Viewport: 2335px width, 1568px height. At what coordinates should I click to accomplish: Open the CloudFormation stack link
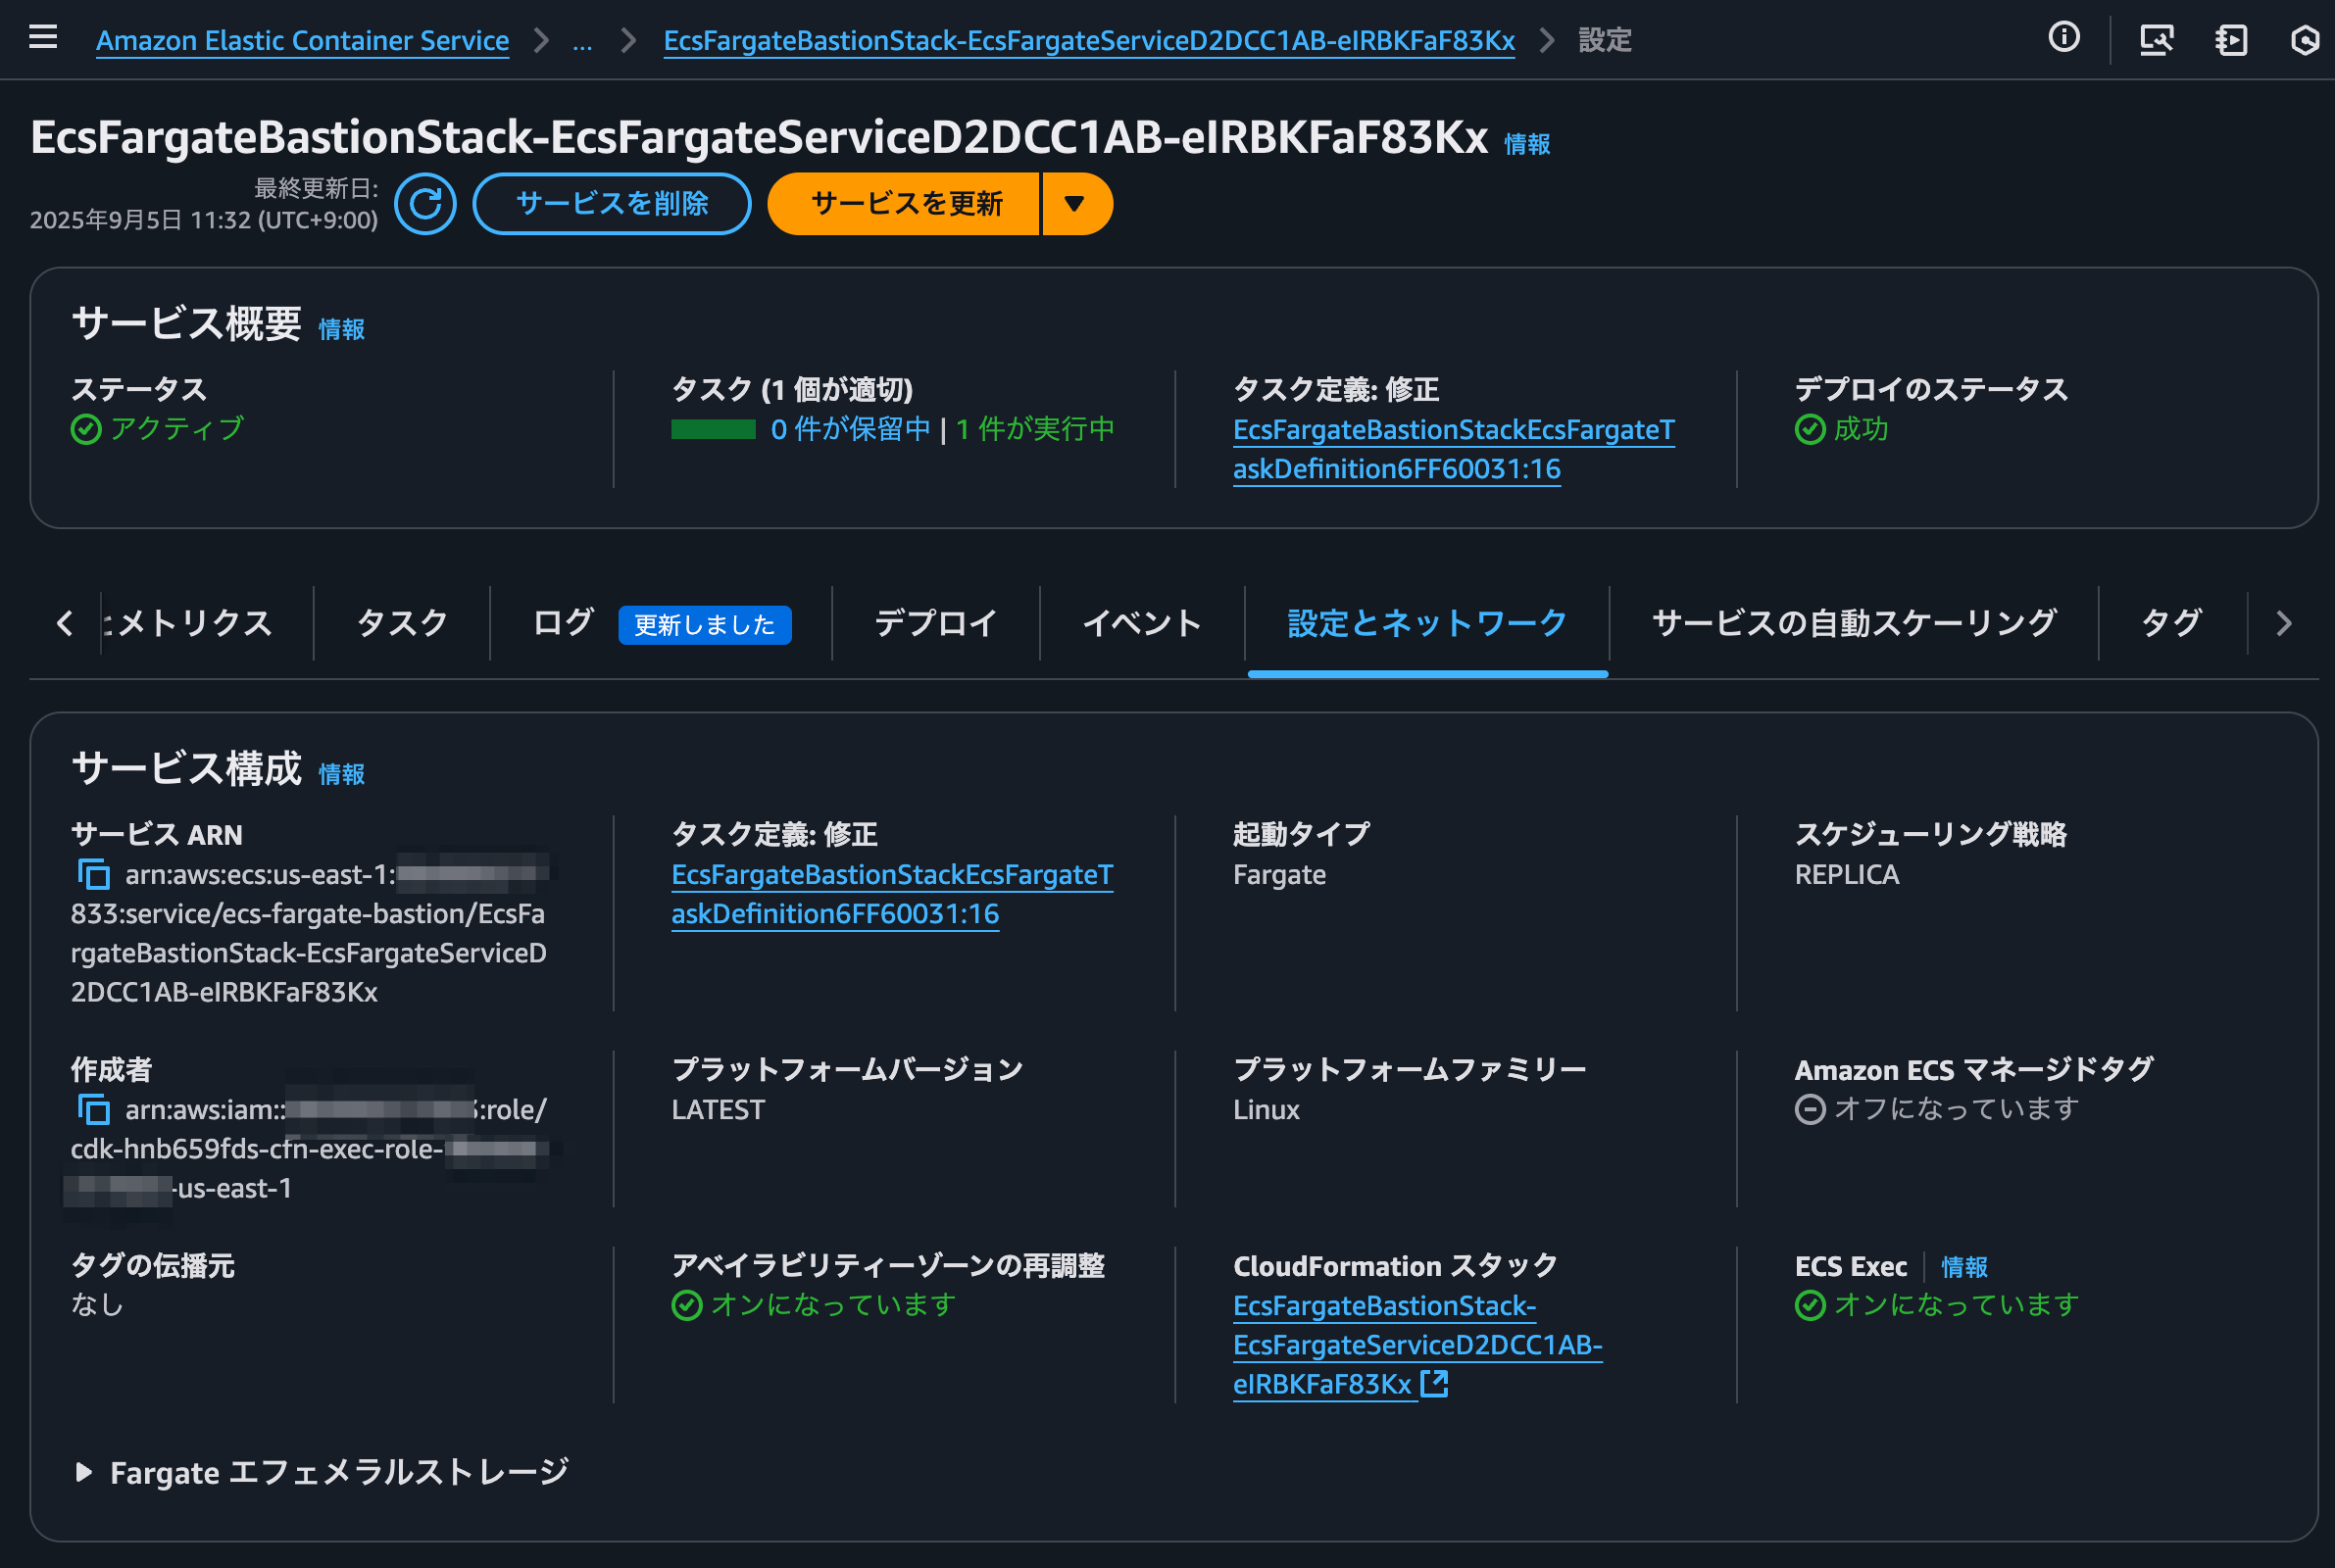(x=1418, y=1345)
